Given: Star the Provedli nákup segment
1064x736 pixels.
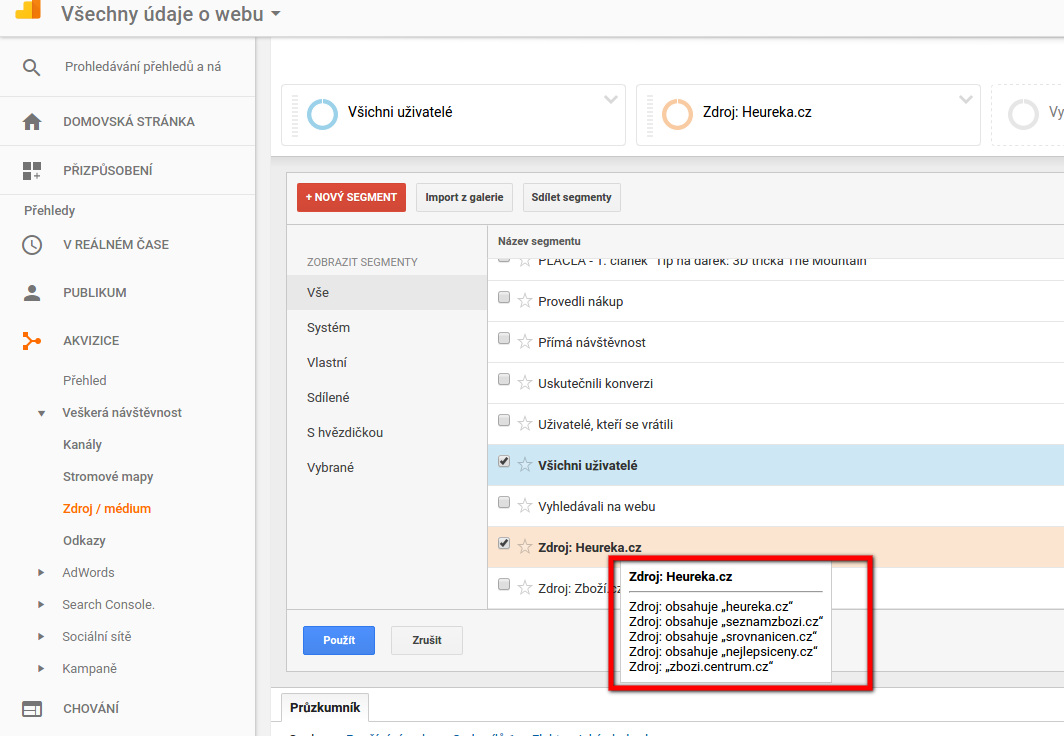Looking at the screenshot, I should 525,301.
